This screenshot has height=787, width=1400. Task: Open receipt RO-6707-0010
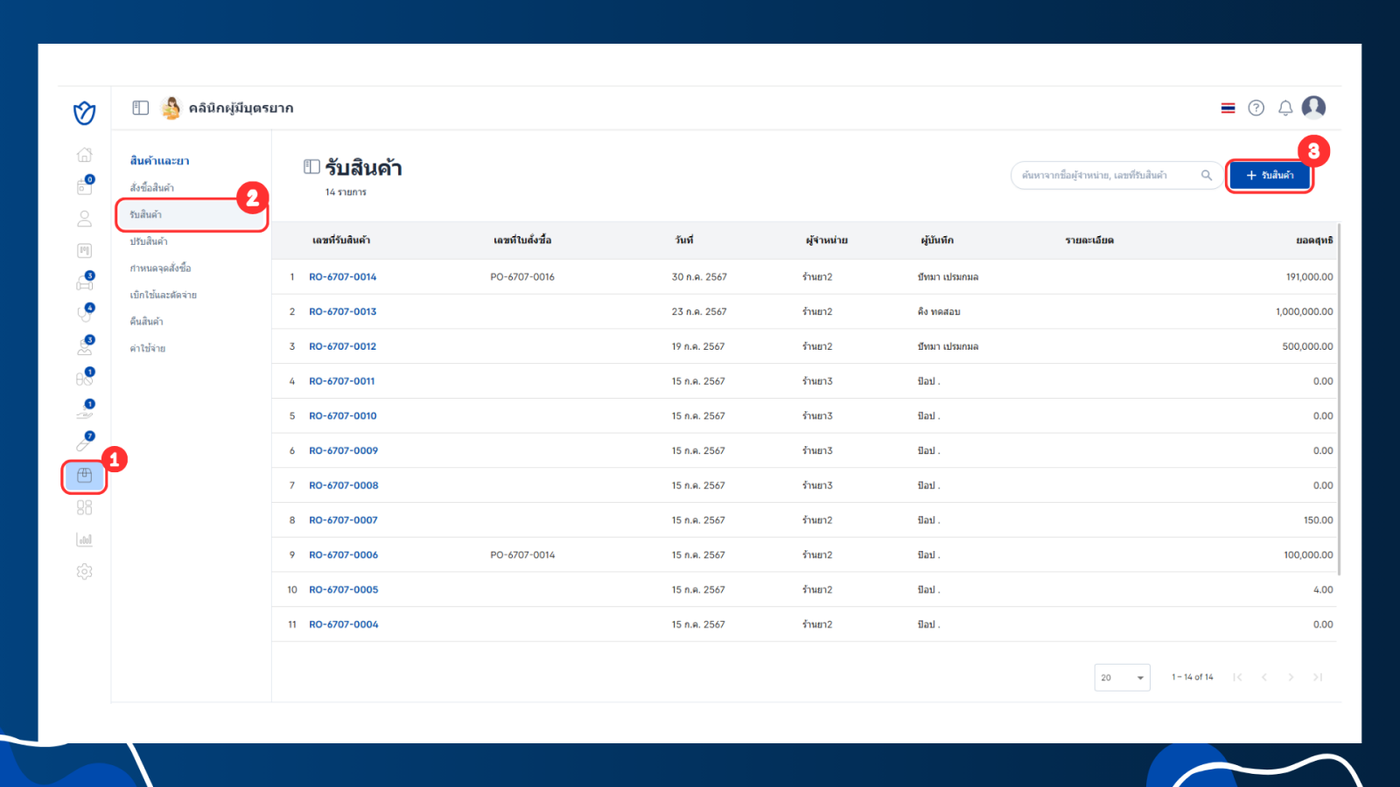(343, 416)
